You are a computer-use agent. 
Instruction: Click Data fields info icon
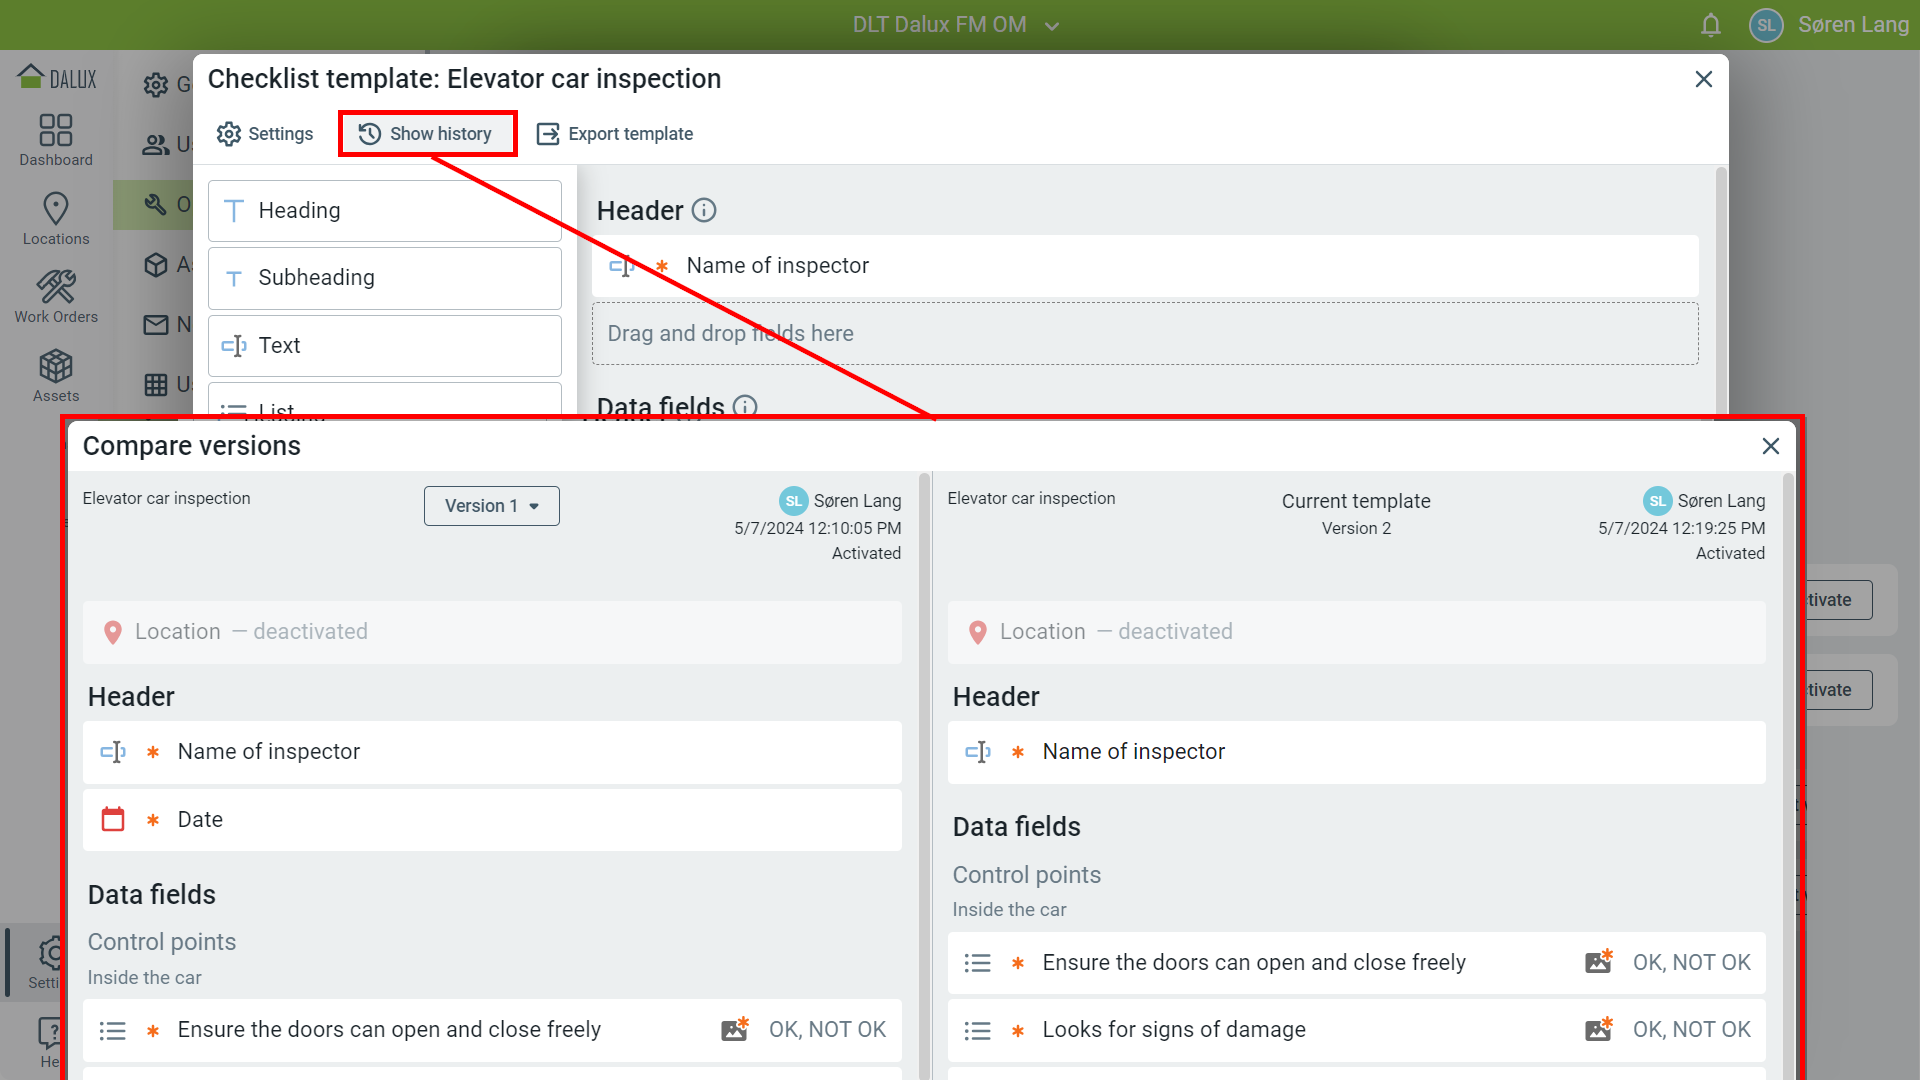coord(745,406)
